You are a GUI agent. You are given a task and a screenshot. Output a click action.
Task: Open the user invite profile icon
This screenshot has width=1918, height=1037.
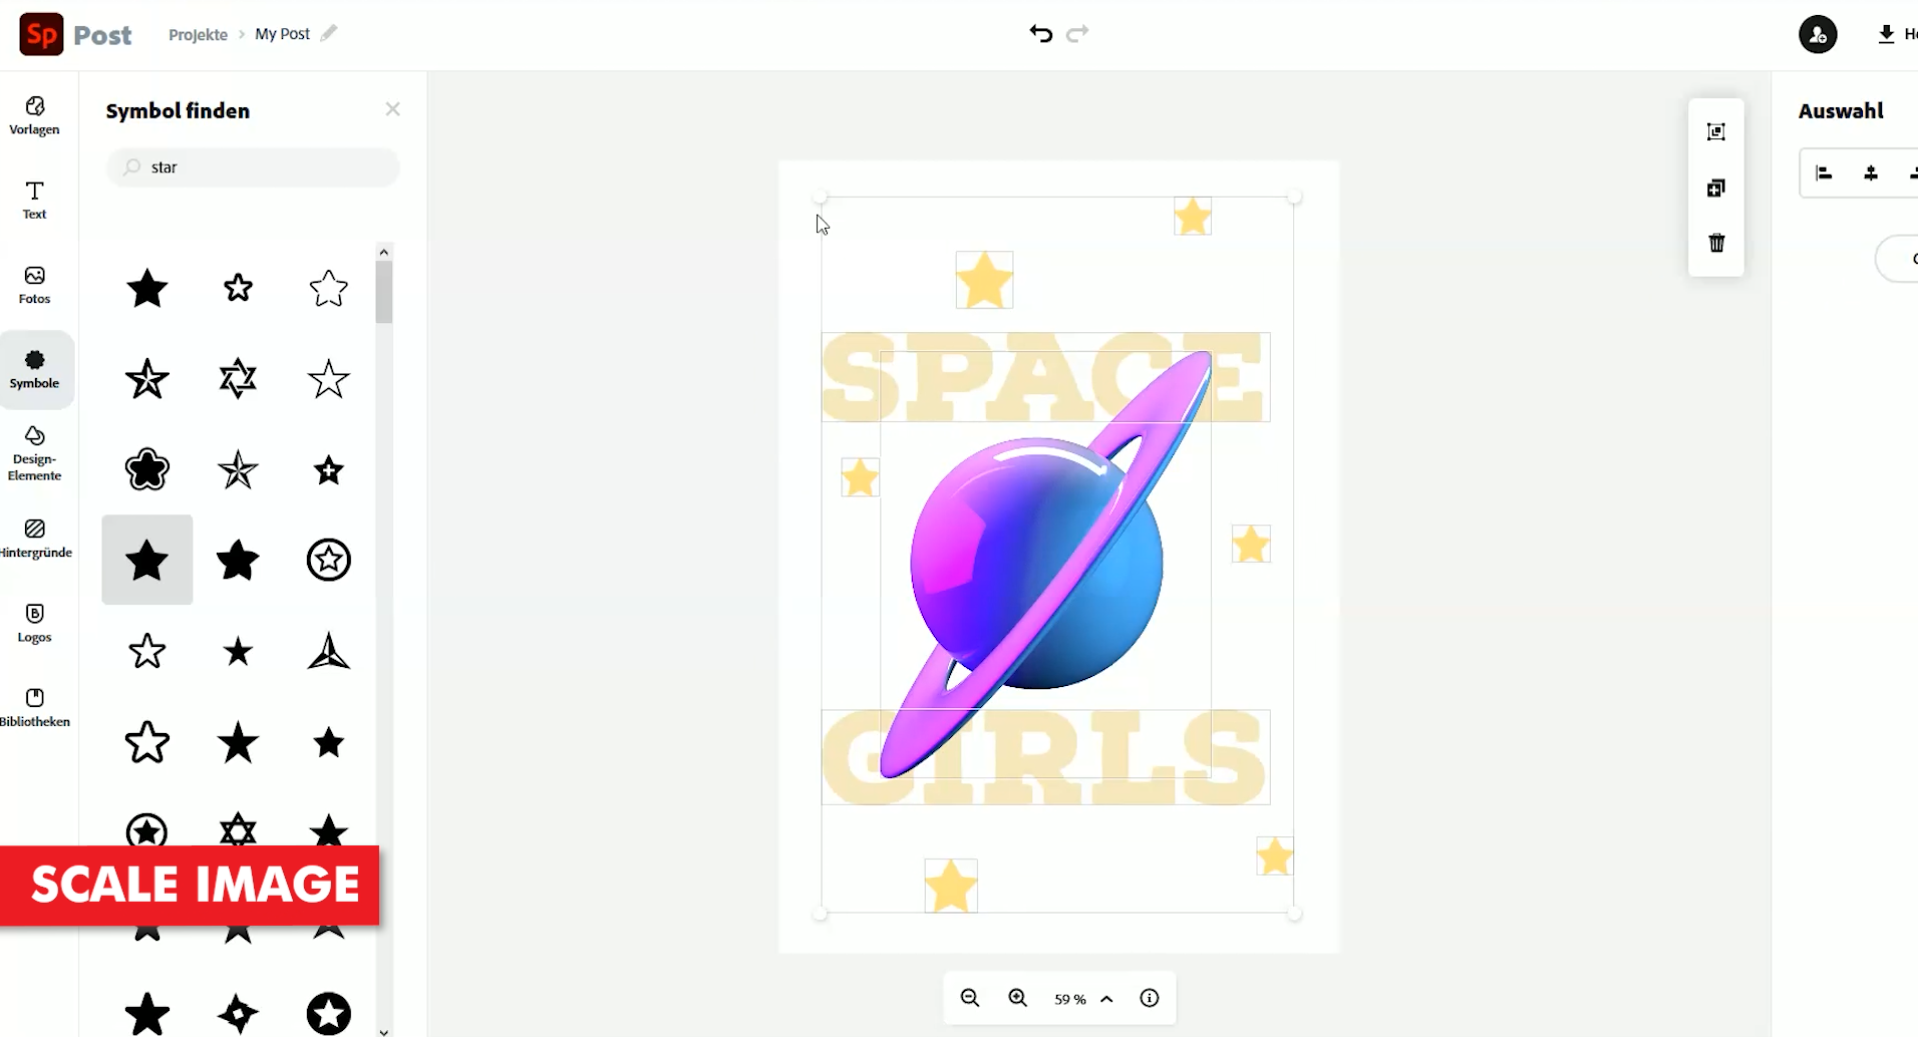(1817, 35)
